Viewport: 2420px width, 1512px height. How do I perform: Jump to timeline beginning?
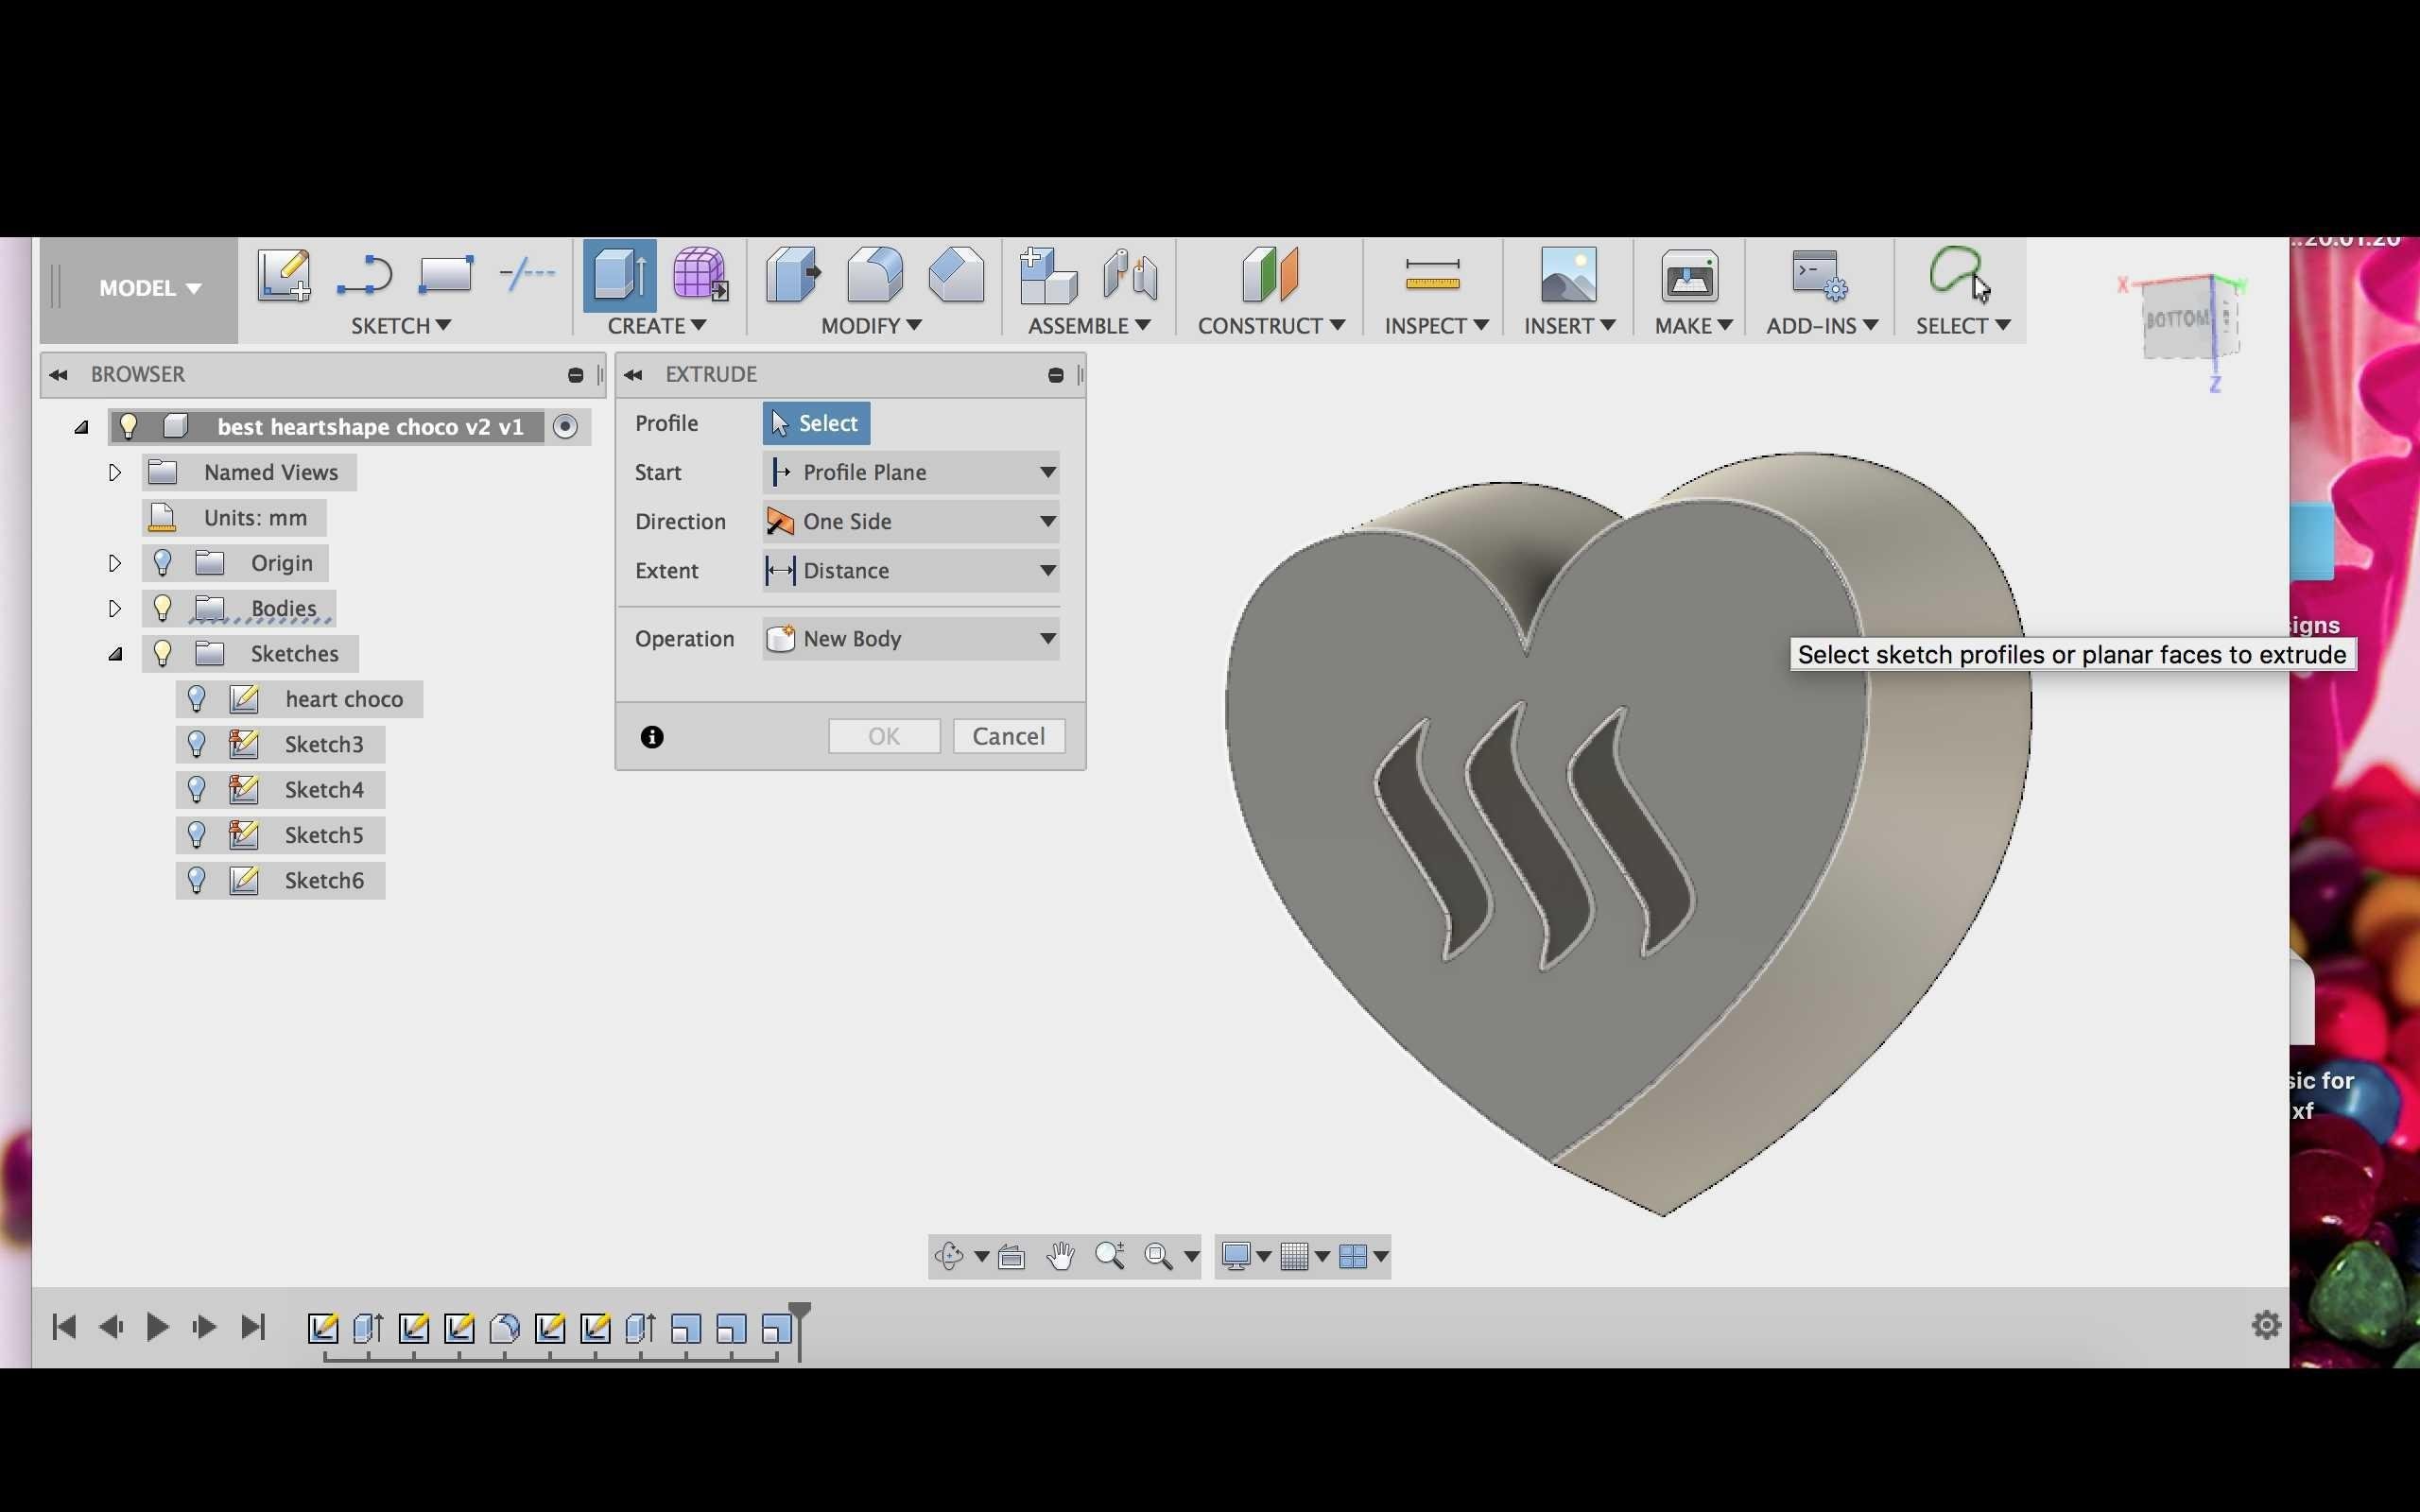point(64,1327)
